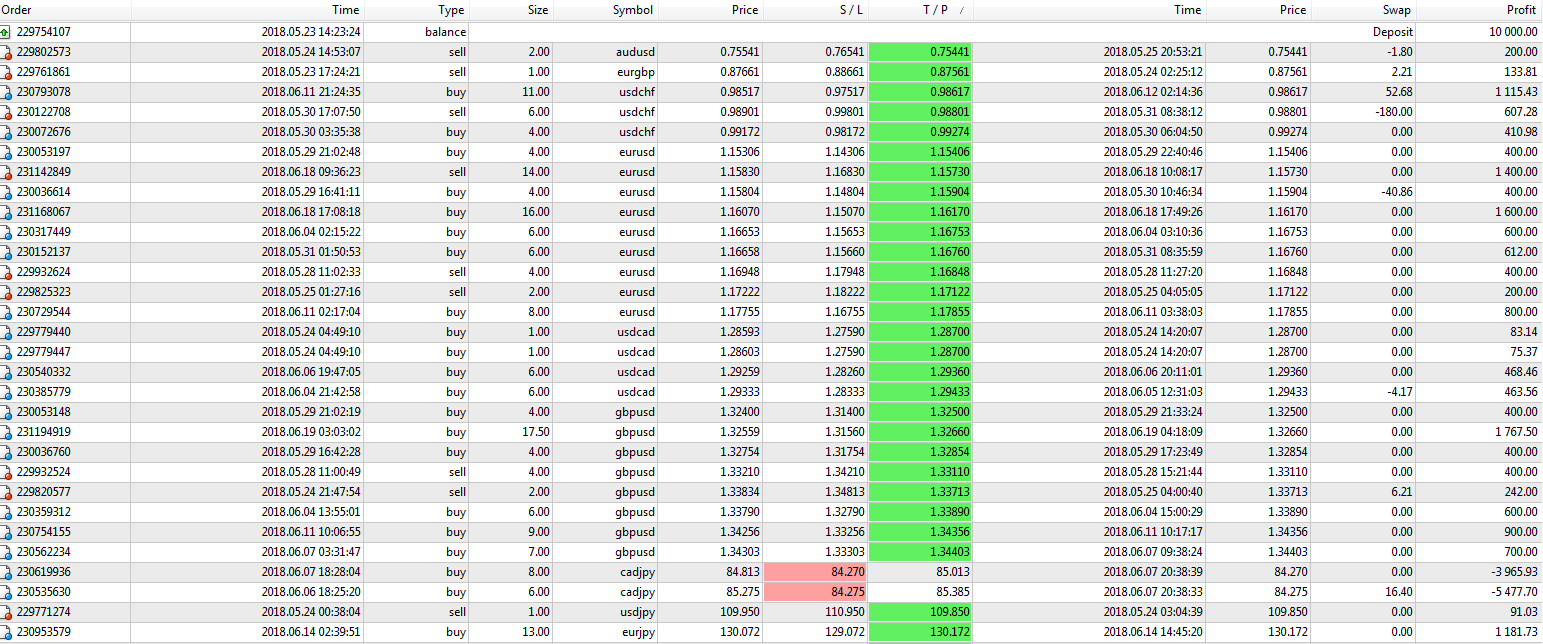This screenshot has height=644, width=1543.
Task: Click the size value 17.50
Action: coord(536,432)
